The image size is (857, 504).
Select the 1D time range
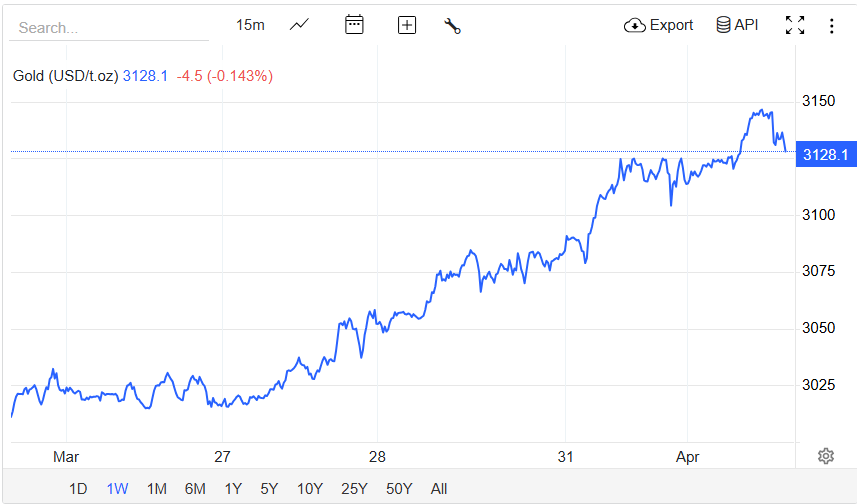[78, 488]
